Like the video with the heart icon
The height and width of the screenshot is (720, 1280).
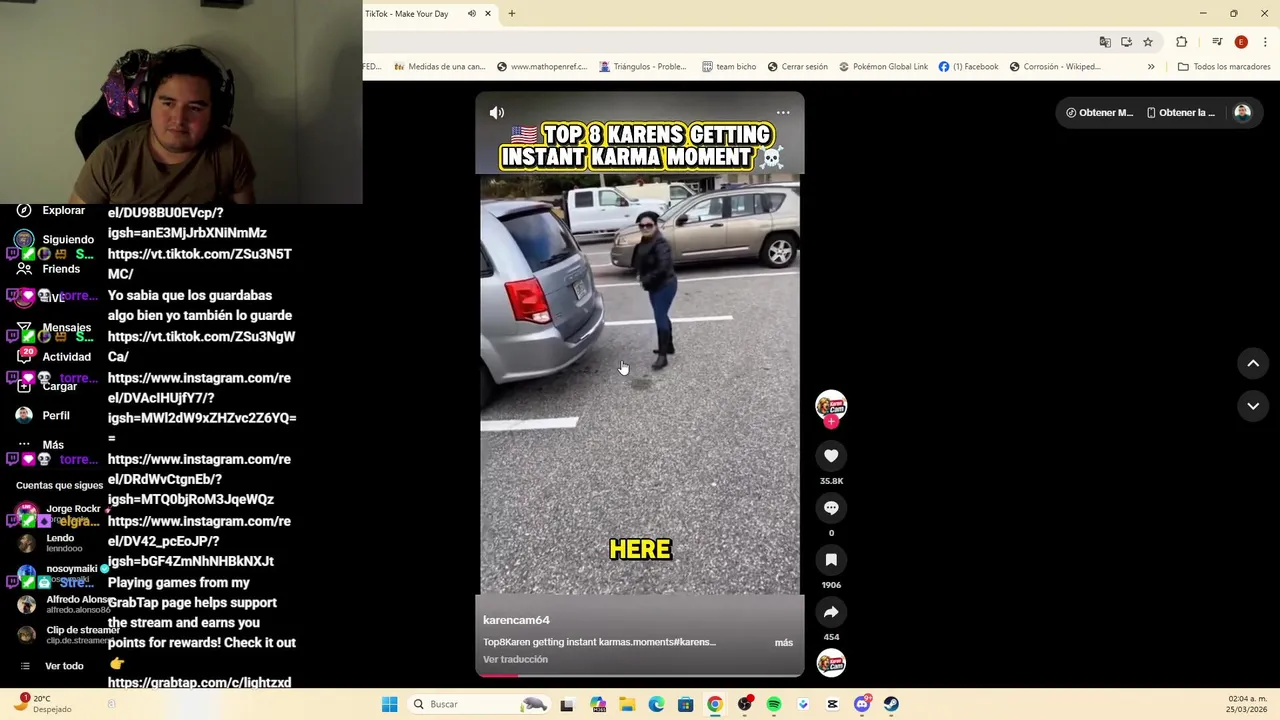point(831,456)
